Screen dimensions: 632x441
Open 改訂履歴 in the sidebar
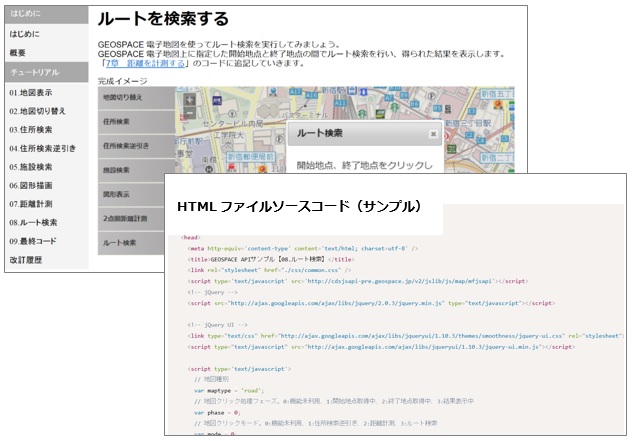(x=26, y=260)
